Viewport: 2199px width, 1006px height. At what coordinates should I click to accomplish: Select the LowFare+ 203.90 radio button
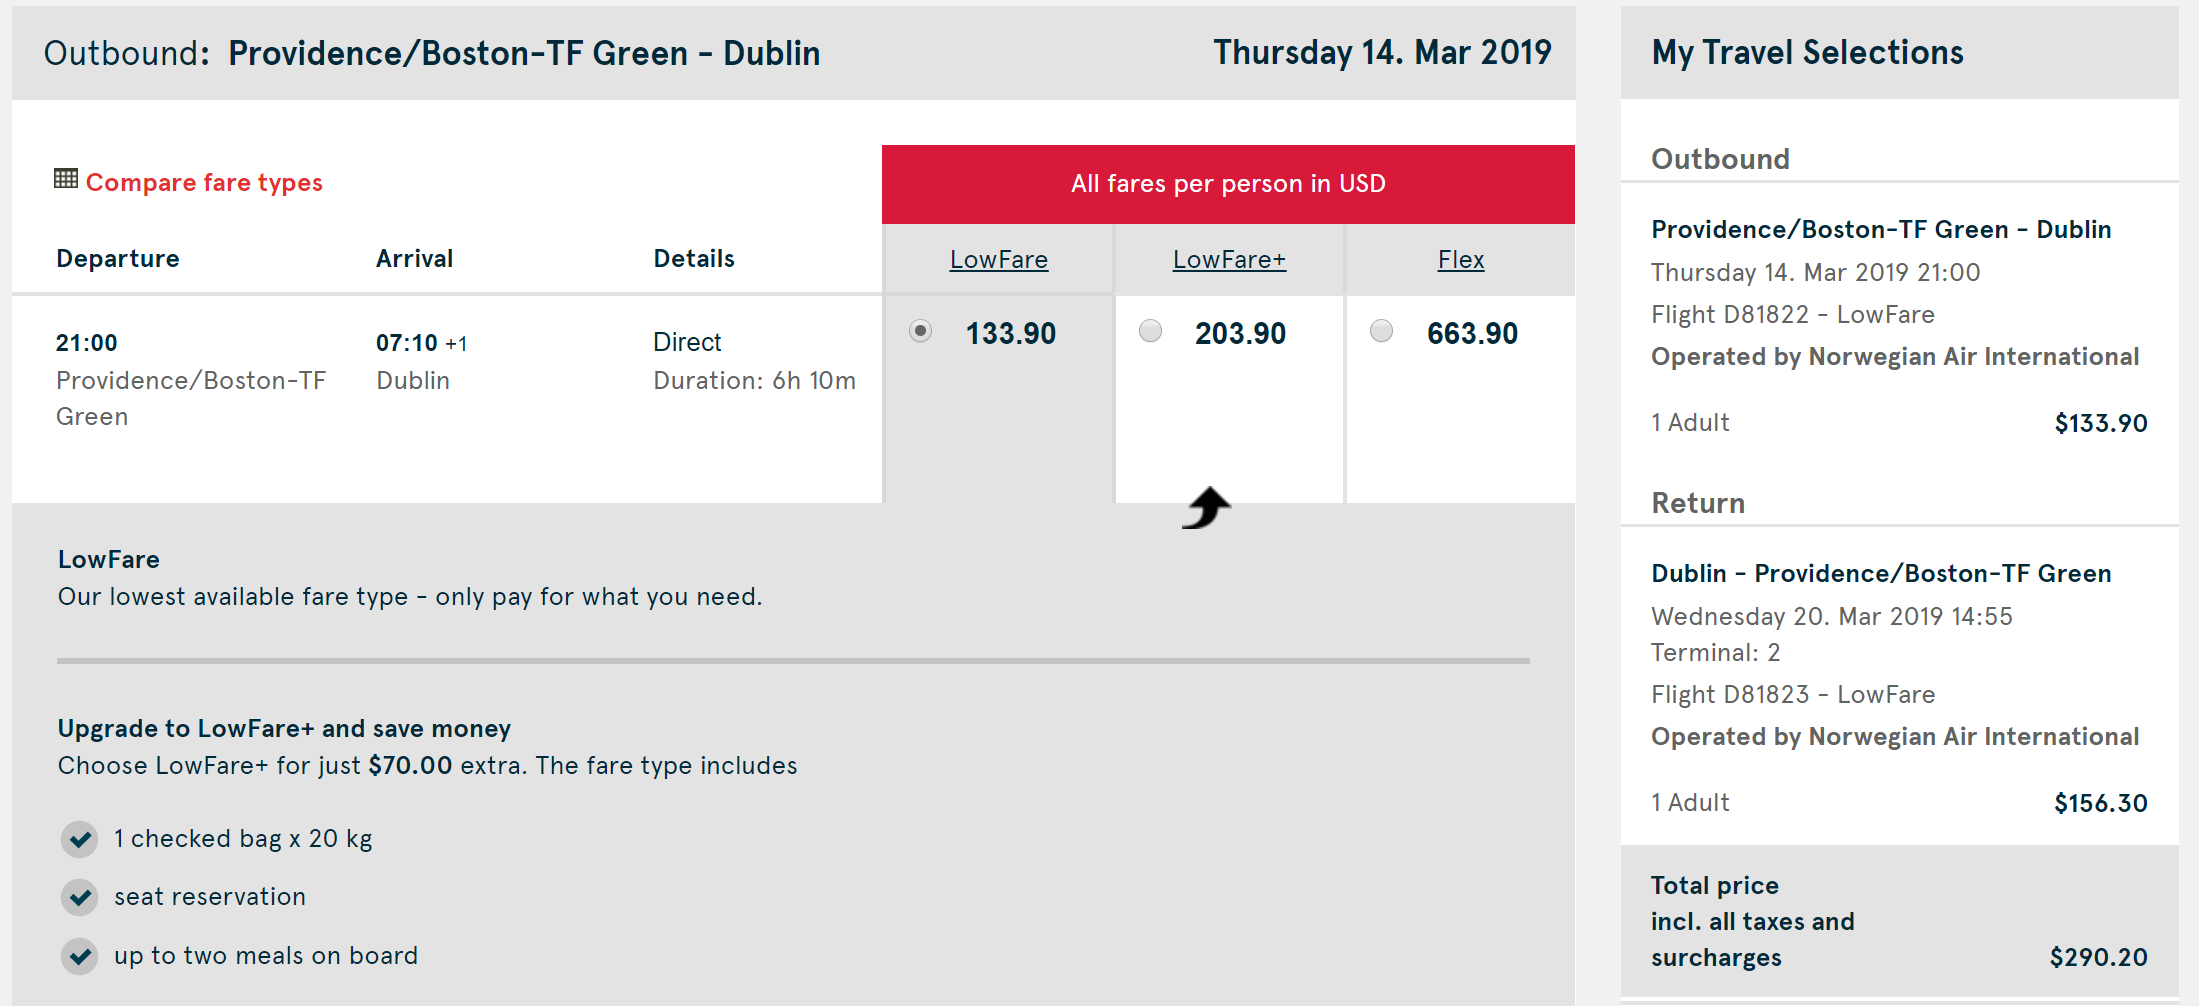point(1151,331)
